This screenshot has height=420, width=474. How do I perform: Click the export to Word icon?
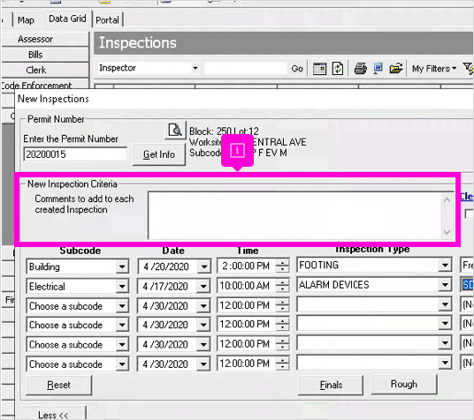[378, 68]
